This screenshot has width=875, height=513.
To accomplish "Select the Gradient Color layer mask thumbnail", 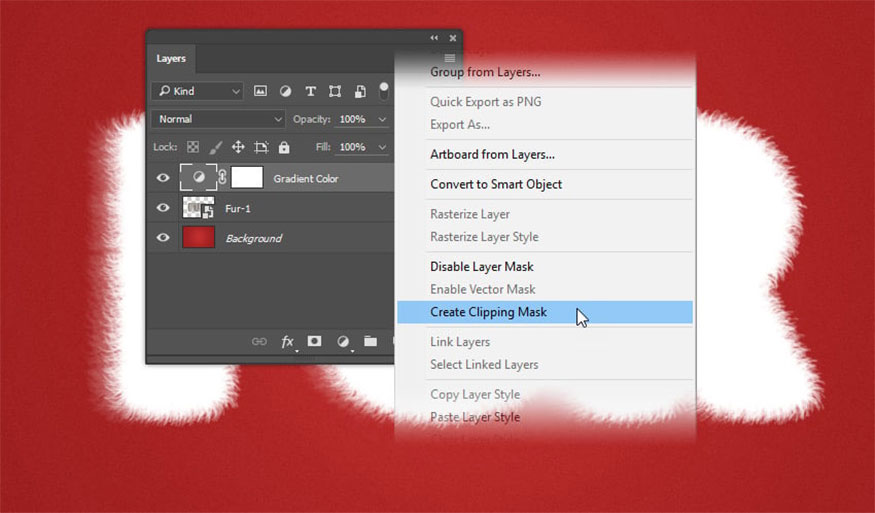I will click(247, 178).
